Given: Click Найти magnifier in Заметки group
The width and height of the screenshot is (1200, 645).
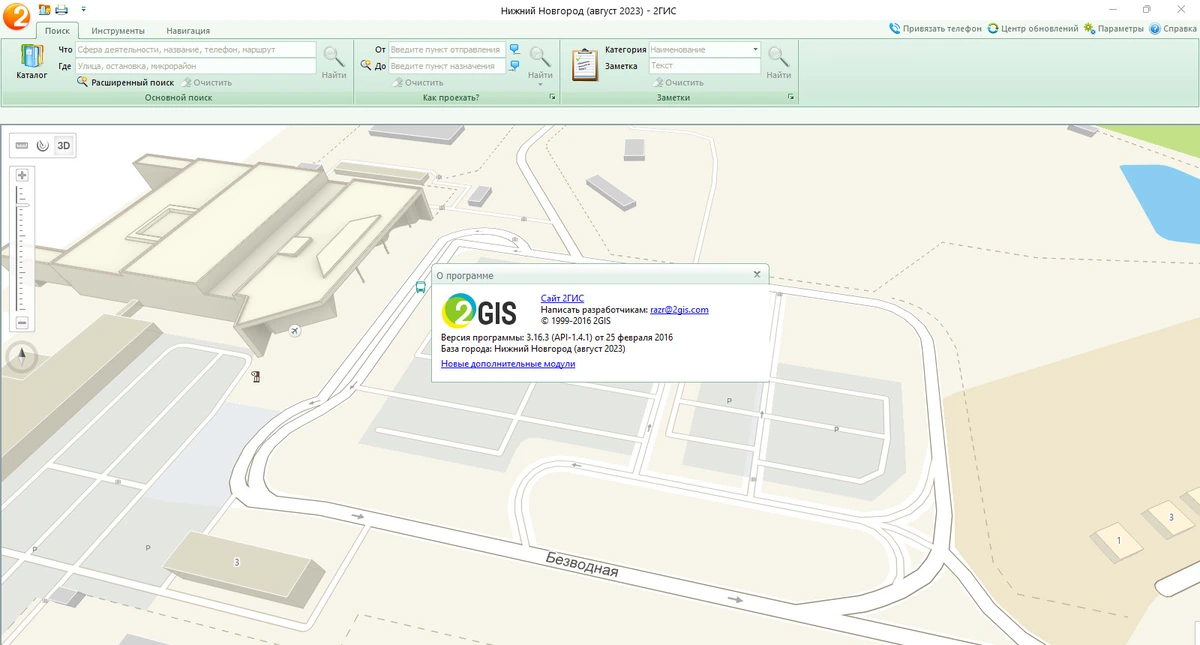Looking at the screenshot, I should pos(778,62).
